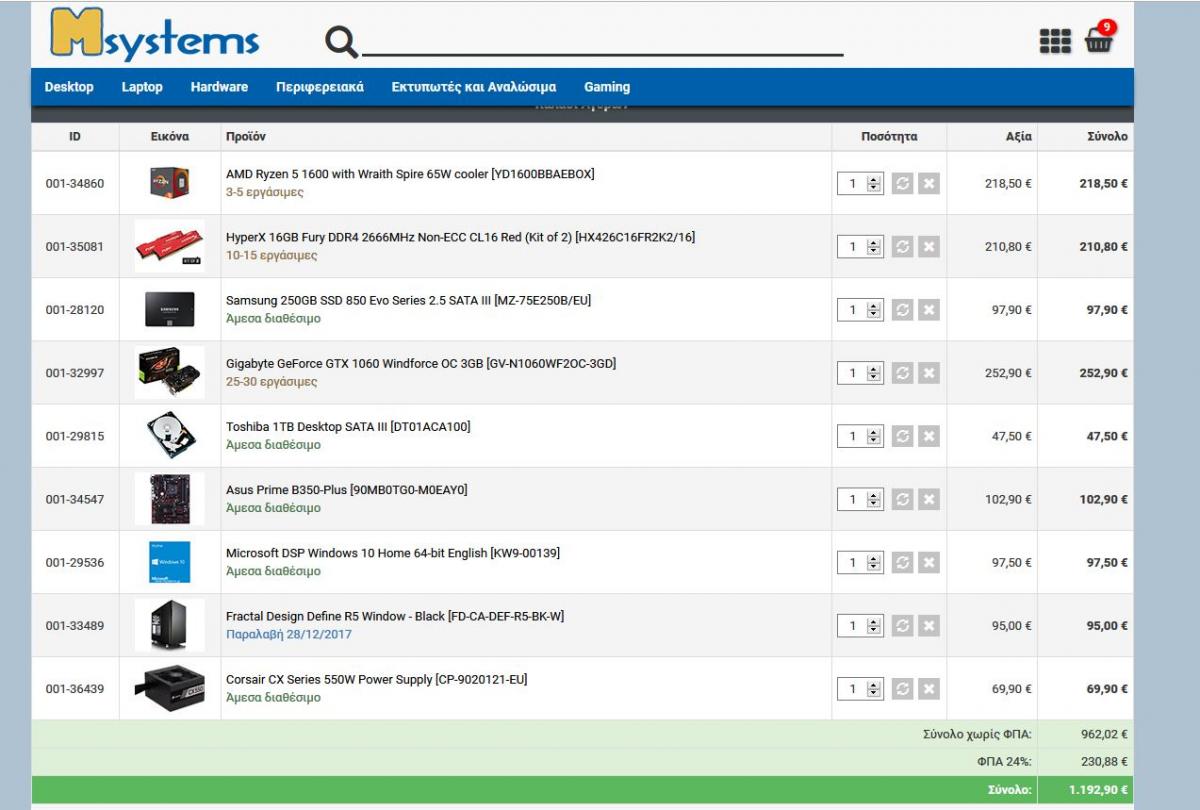Viewport: 1200px width, 810px height.
Task: Click the red HyperX RAM thumbnail
Action: pyautogui.click(x=170, y=247)
